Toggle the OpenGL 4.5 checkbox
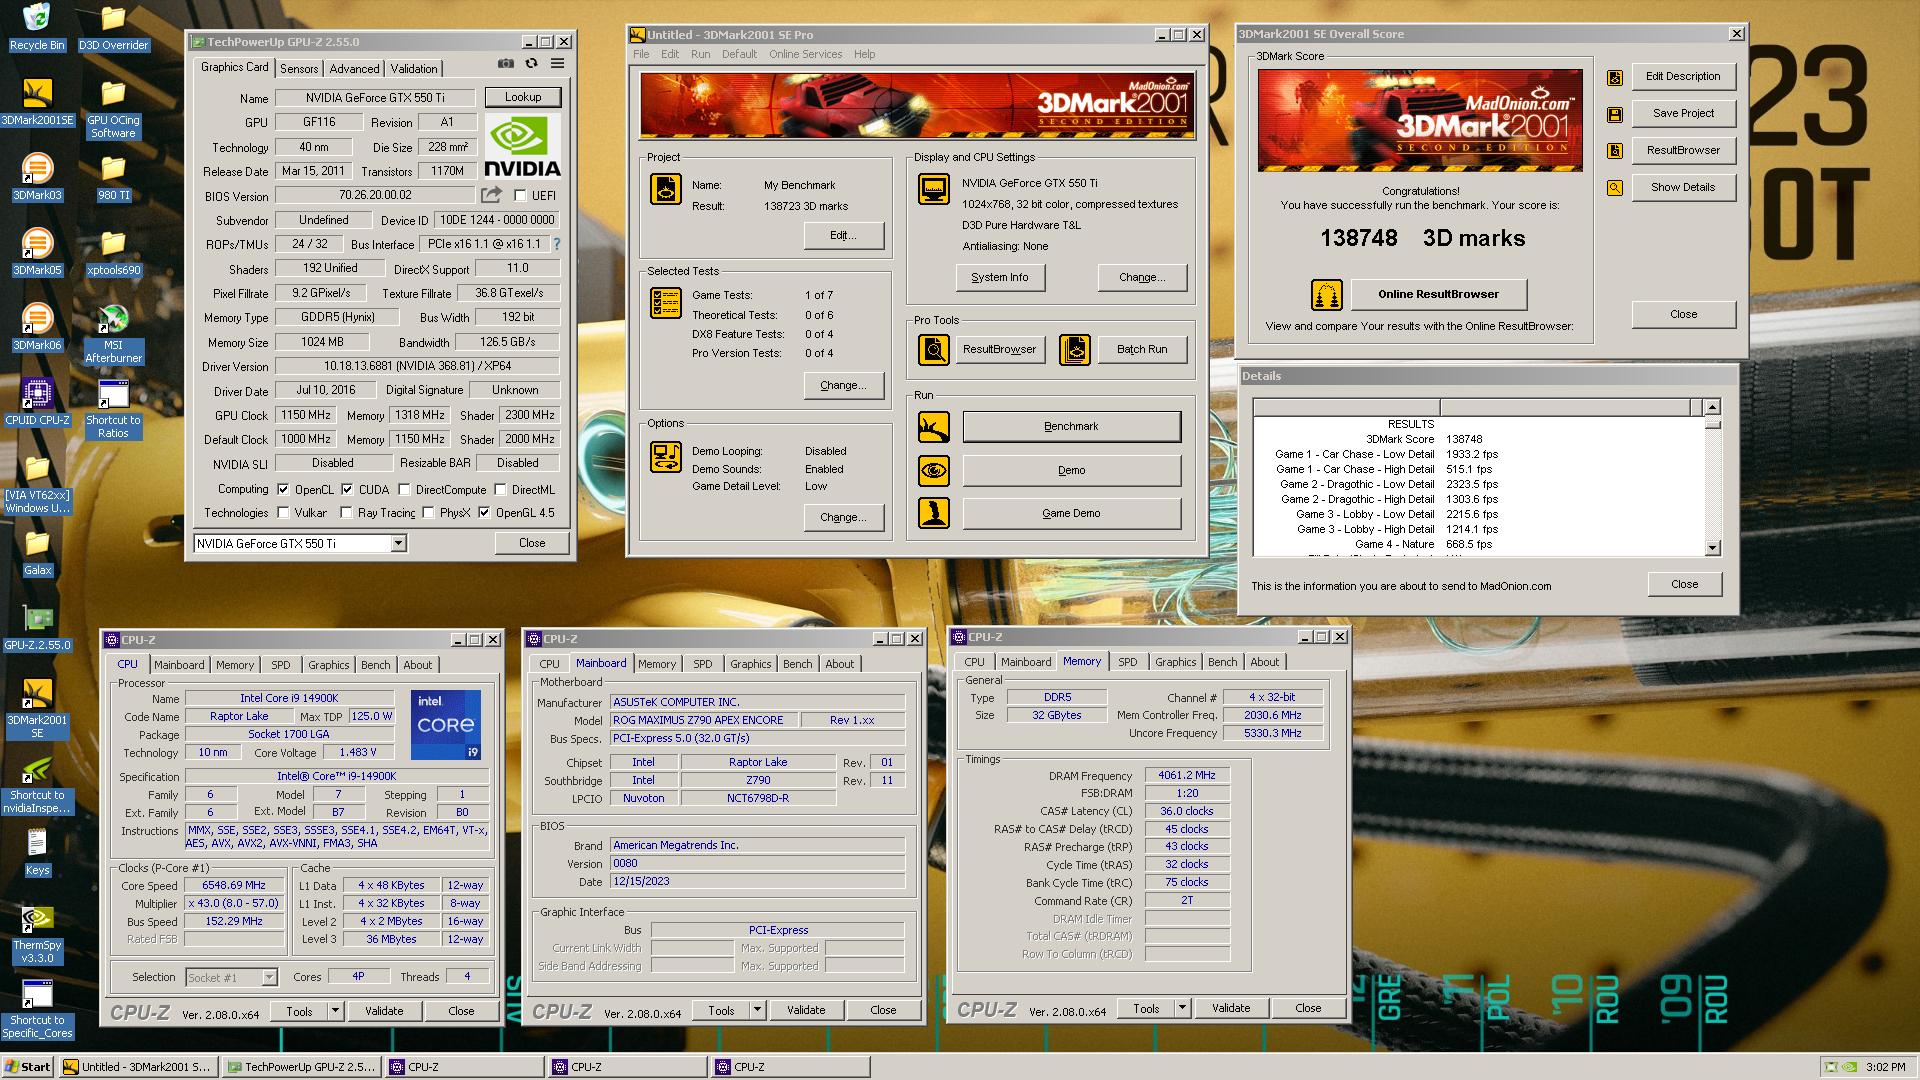Screen dimensions: 1920x1080 [484, 513]
